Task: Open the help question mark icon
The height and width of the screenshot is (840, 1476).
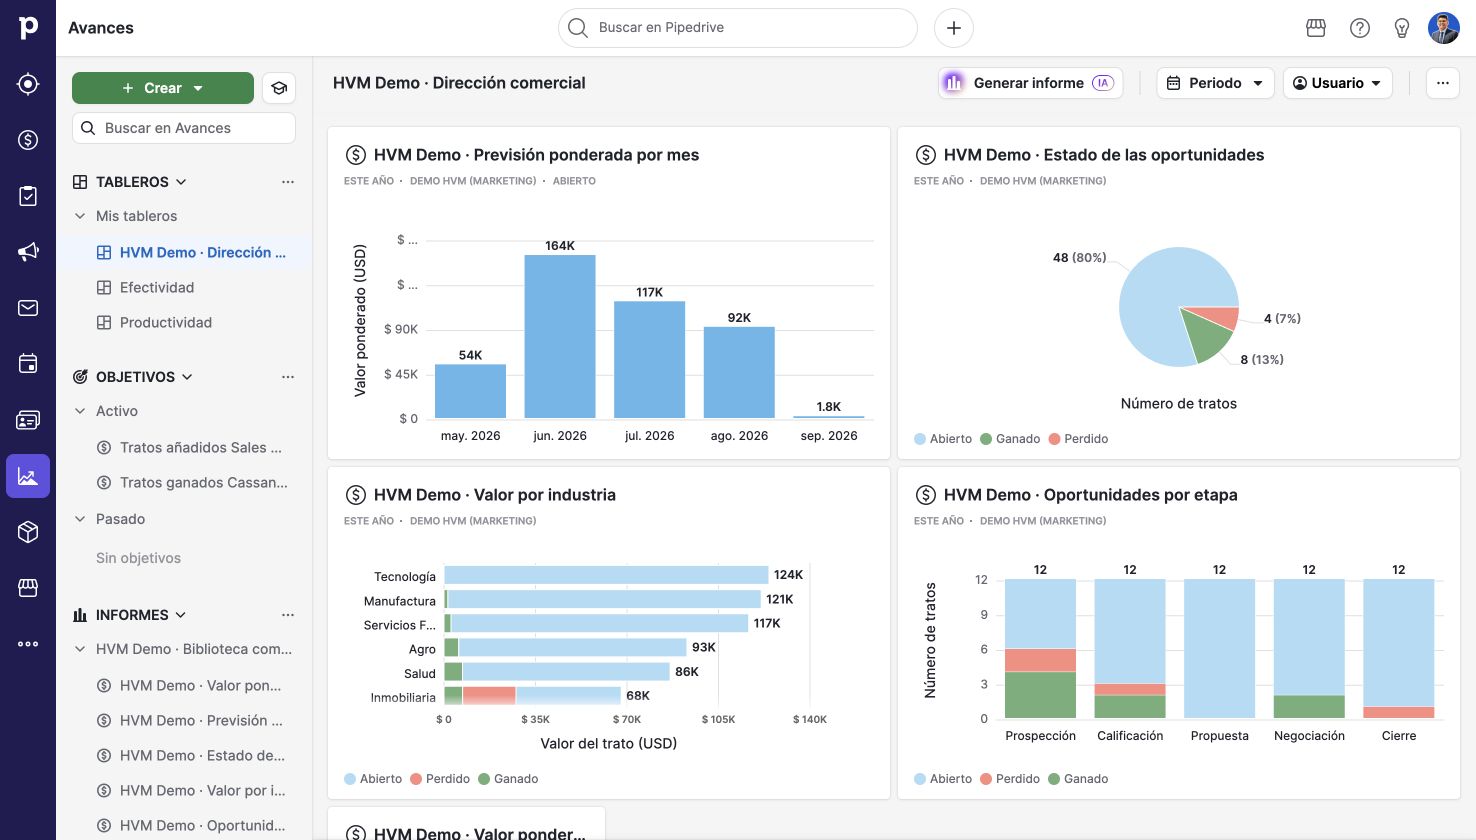Action: click(x=1359, y=28)
